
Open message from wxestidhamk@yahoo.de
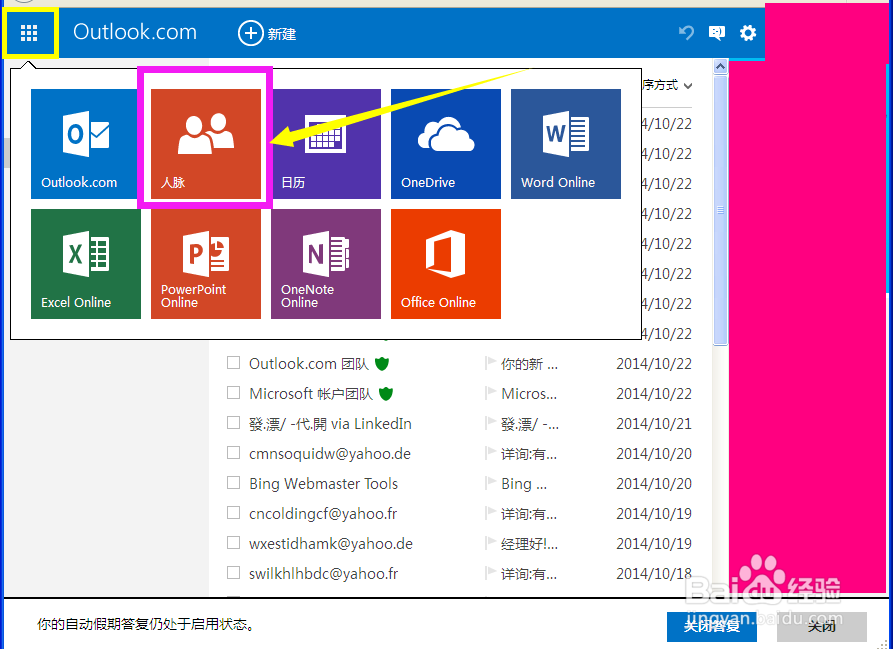coord(331,544)
